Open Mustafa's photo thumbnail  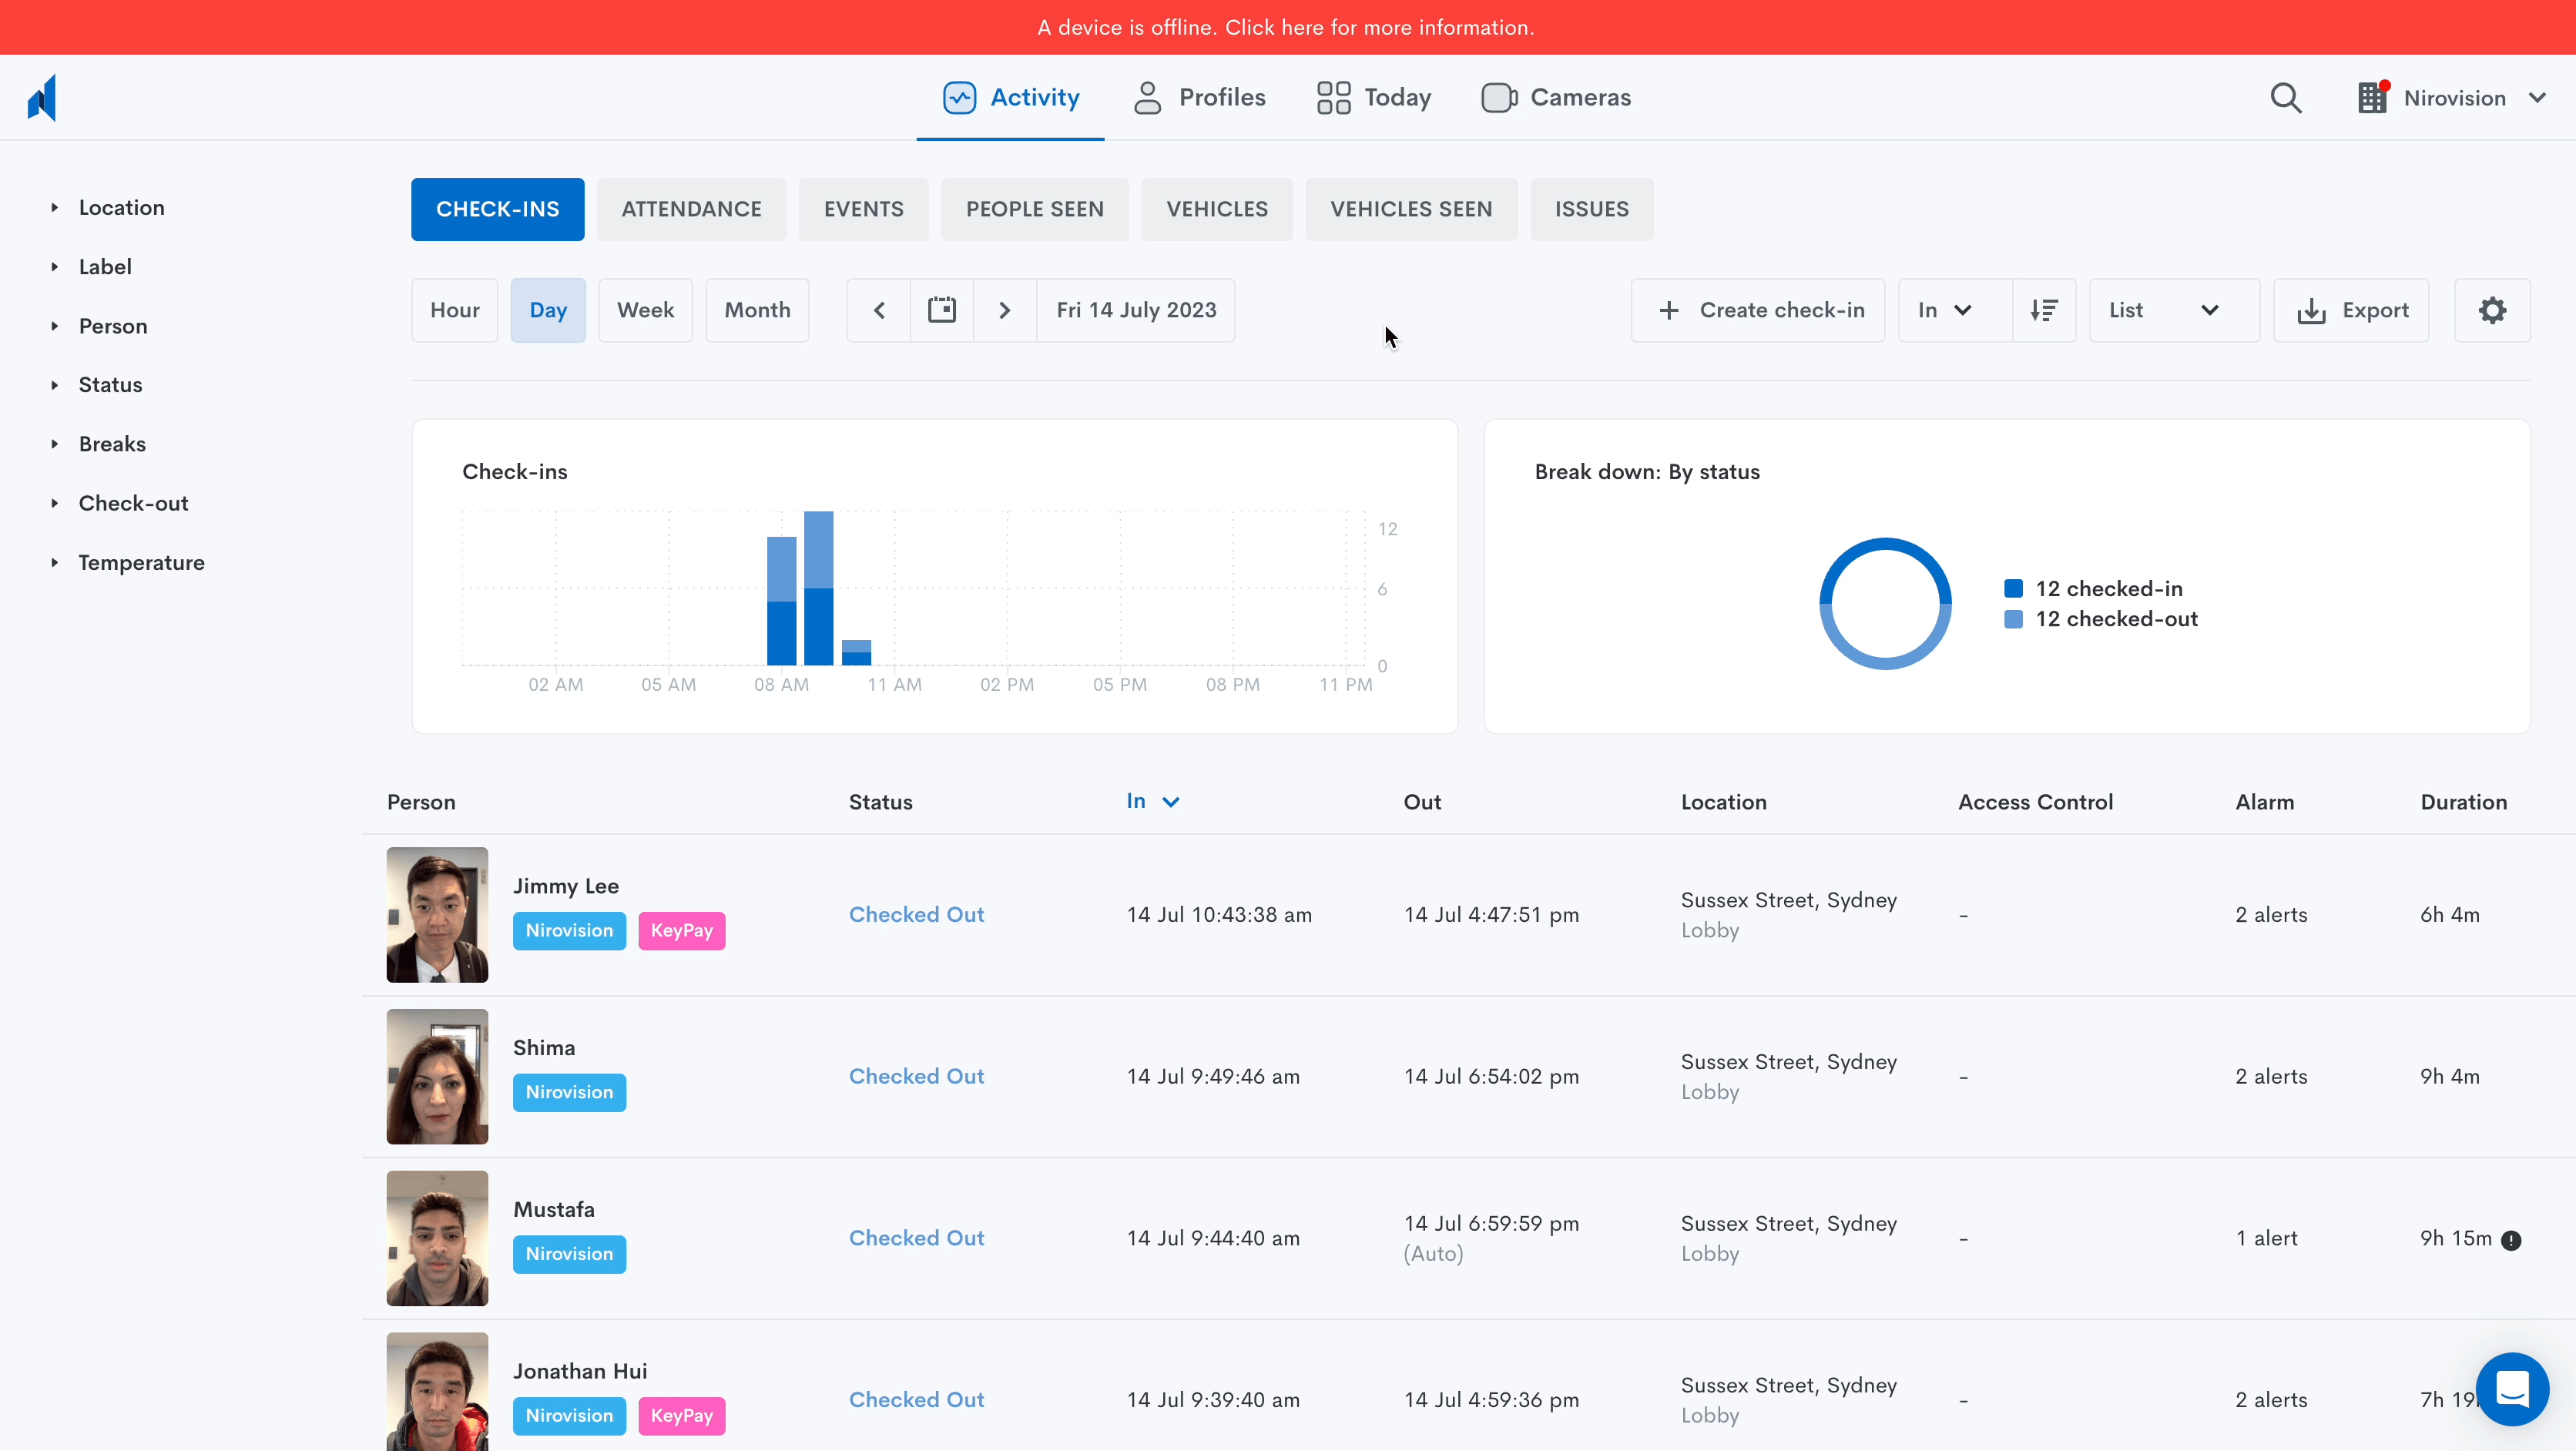(437, 1239)
